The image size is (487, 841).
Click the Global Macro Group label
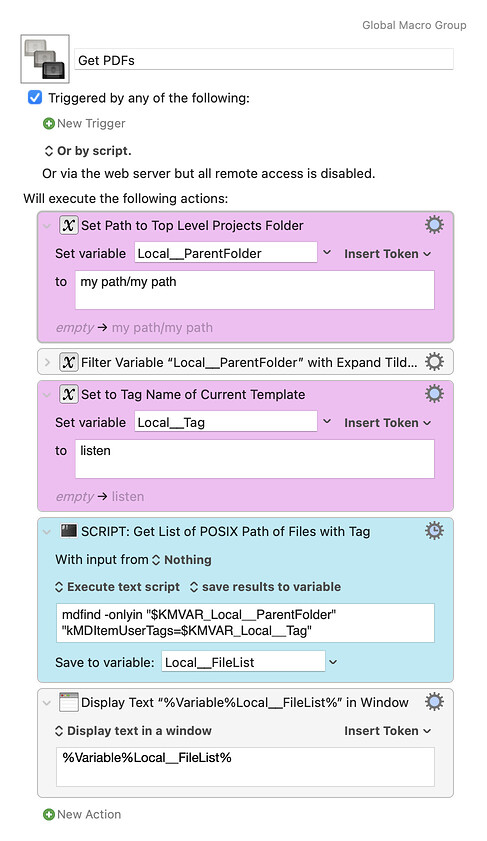click(414, 25)
